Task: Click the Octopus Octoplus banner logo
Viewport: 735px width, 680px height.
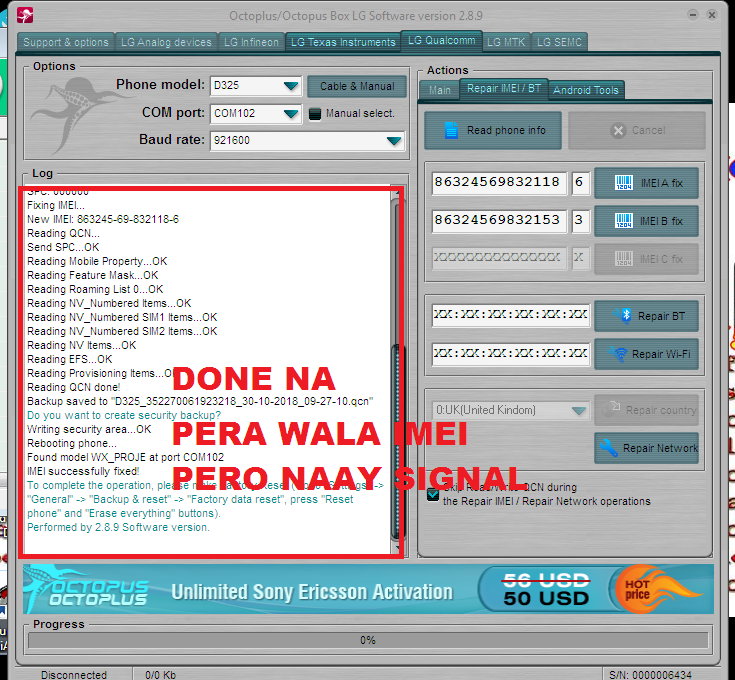Action: point(87,590)
